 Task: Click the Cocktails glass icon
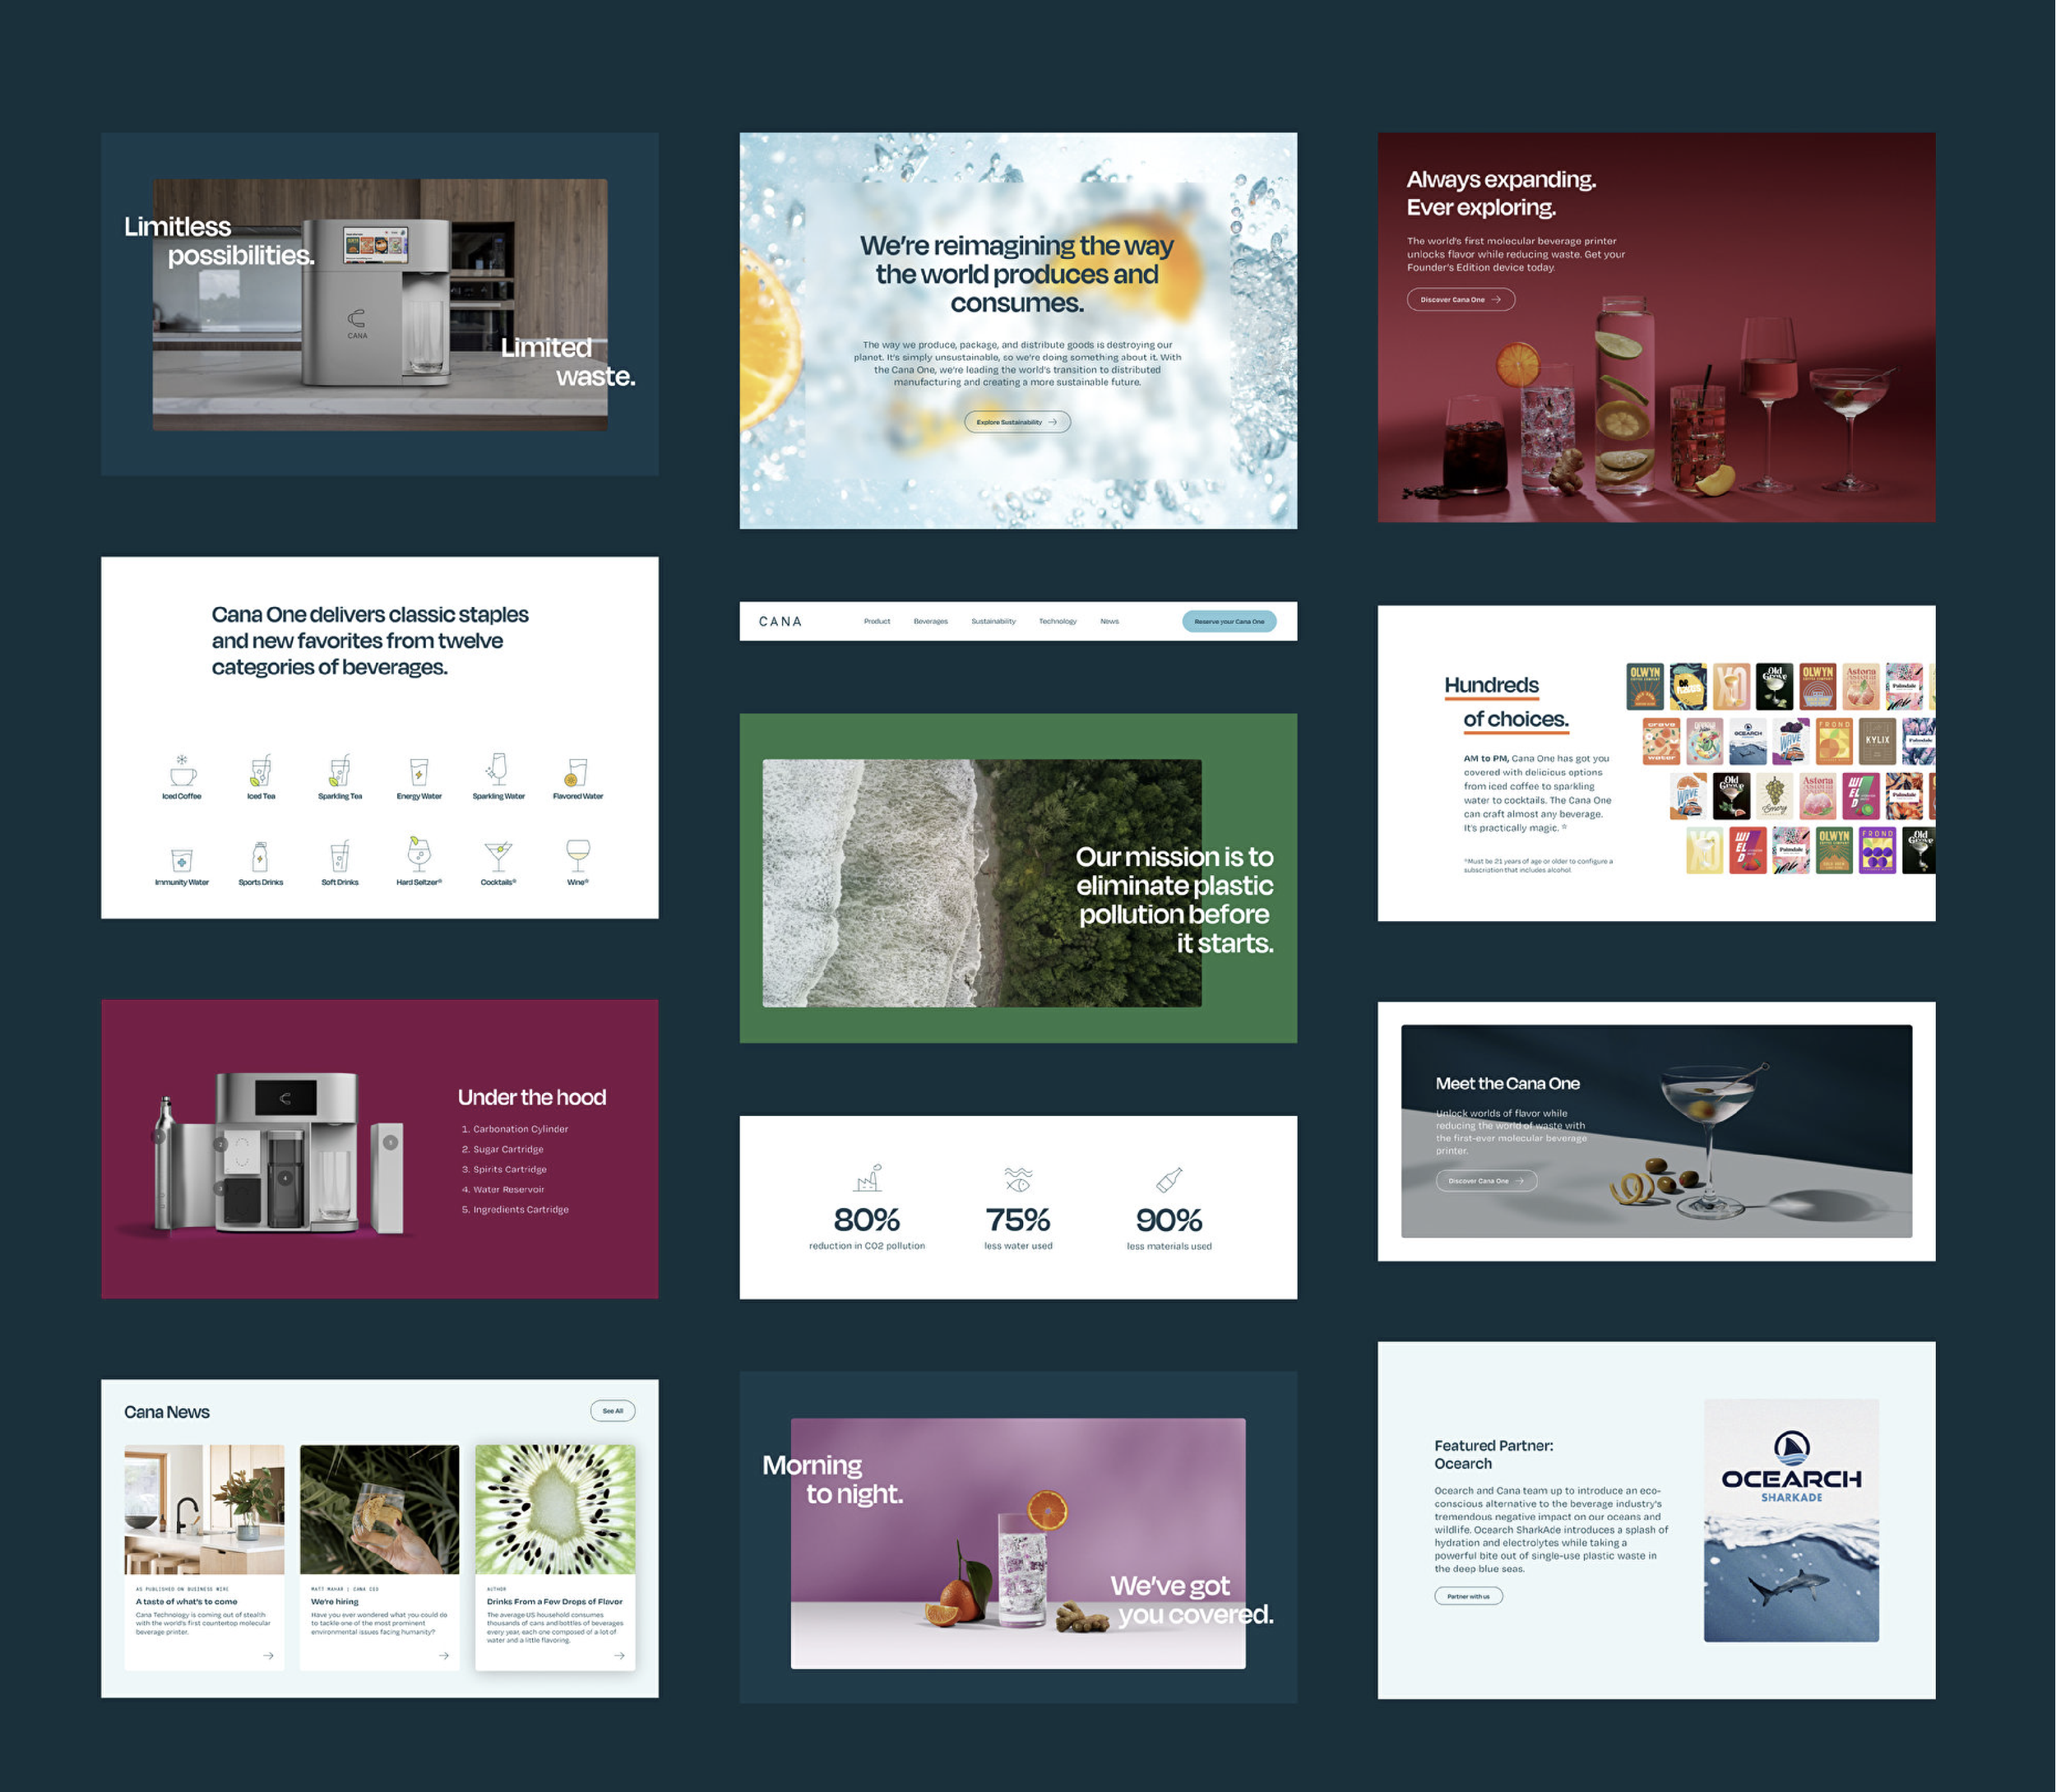(x=498, y=857)
